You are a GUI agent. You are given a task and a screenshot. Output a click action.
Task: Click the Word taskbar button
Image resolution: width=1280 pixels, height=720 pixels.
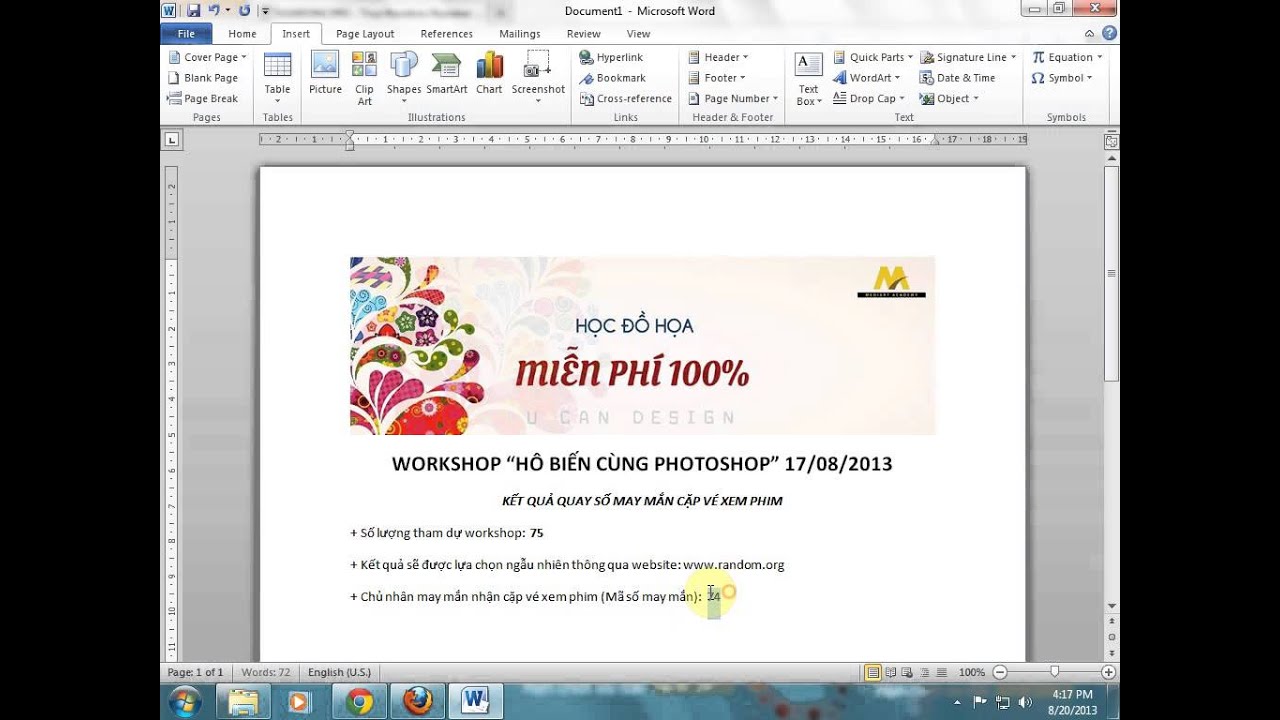coord(474,703)
